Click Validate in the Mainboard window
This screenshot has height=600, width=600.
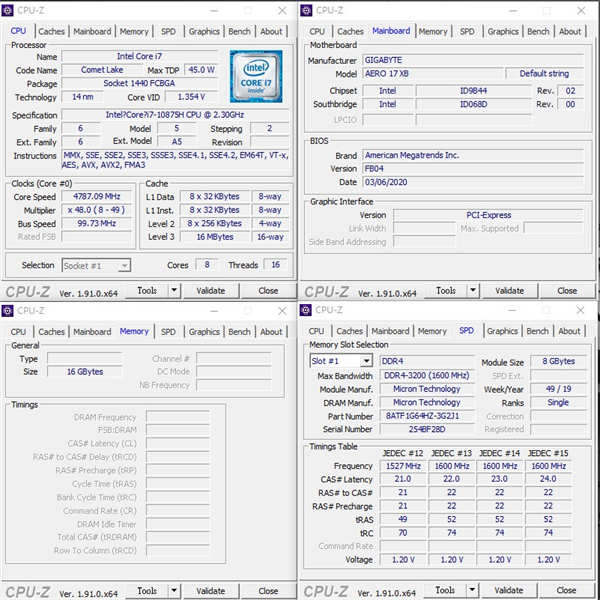510,291
